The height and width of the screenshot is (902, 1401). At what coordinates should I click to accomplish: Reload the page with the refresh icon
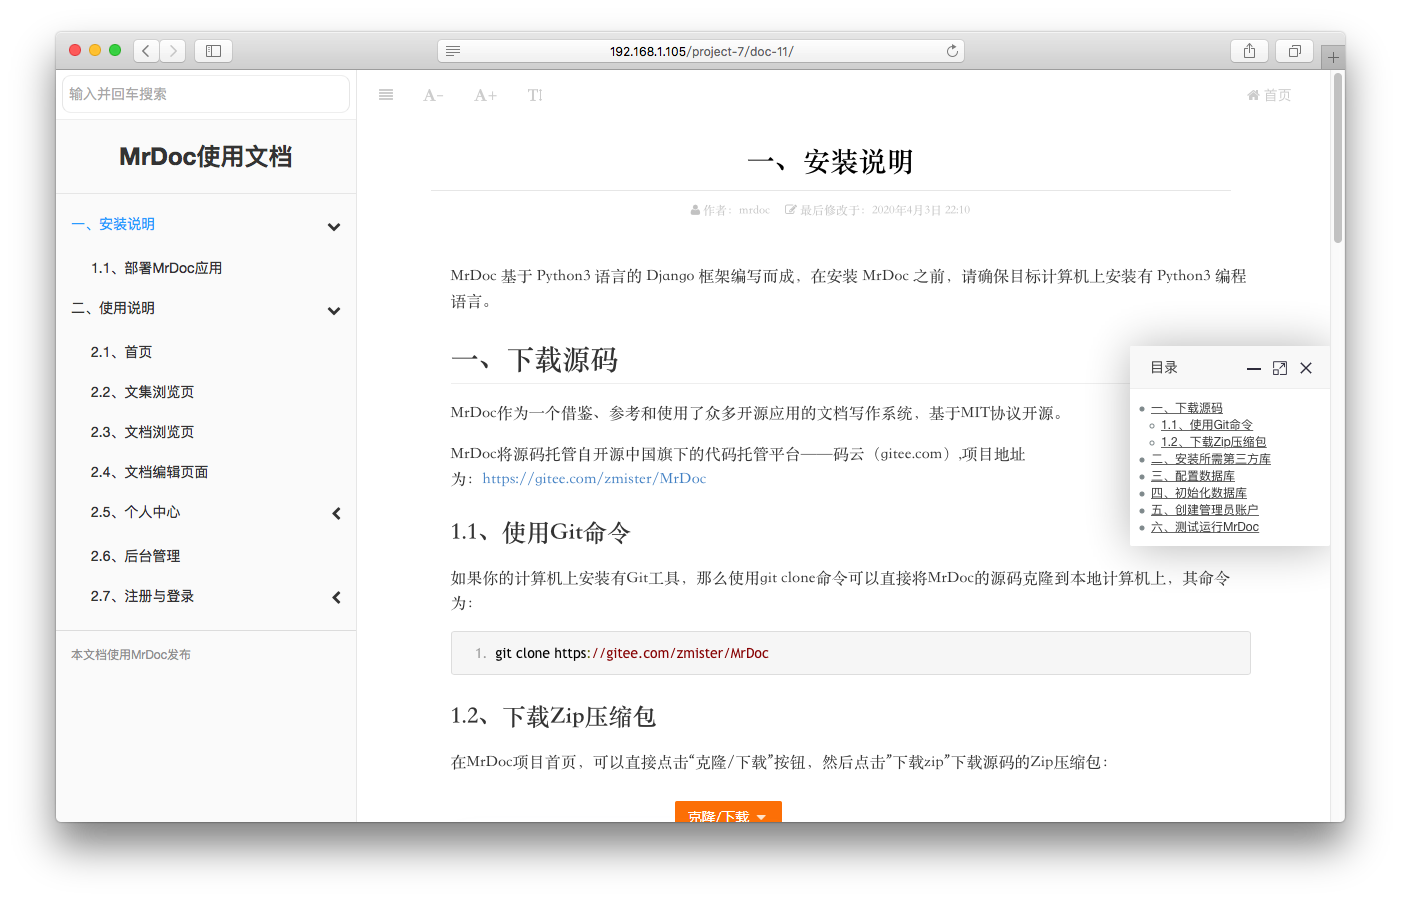(x=952, y=51)
